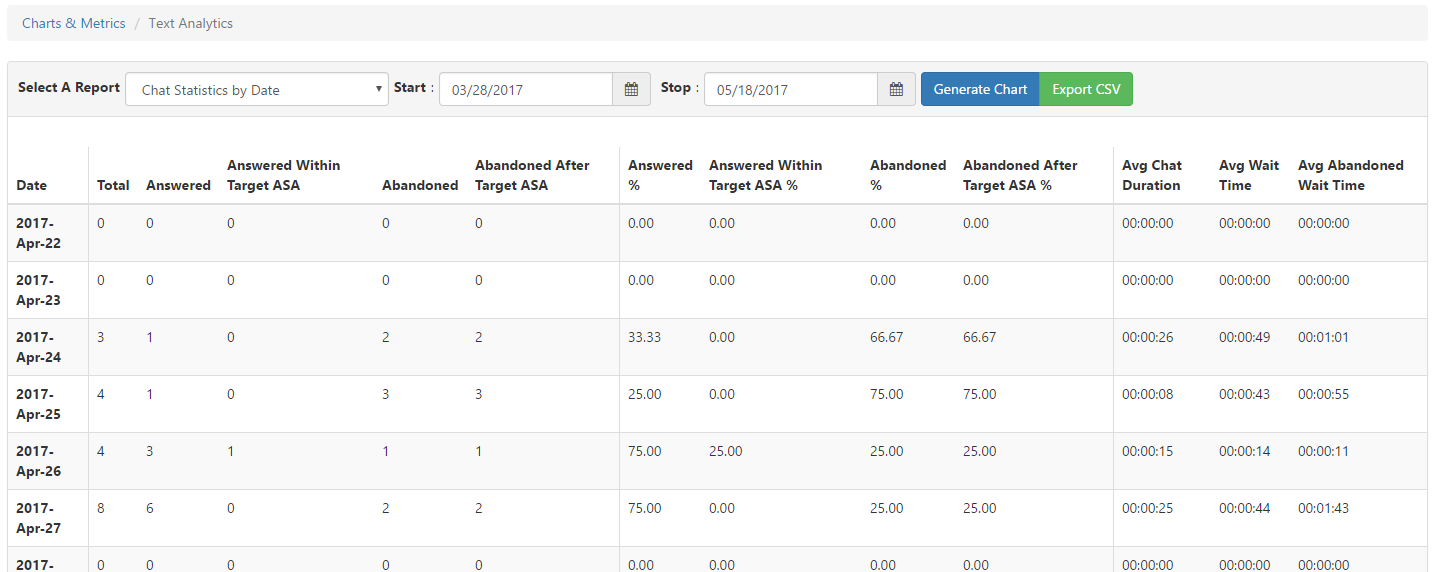
Task: Click Avg Chat Duration 00:00:25 cell
Action: [x=1147, y=508]
